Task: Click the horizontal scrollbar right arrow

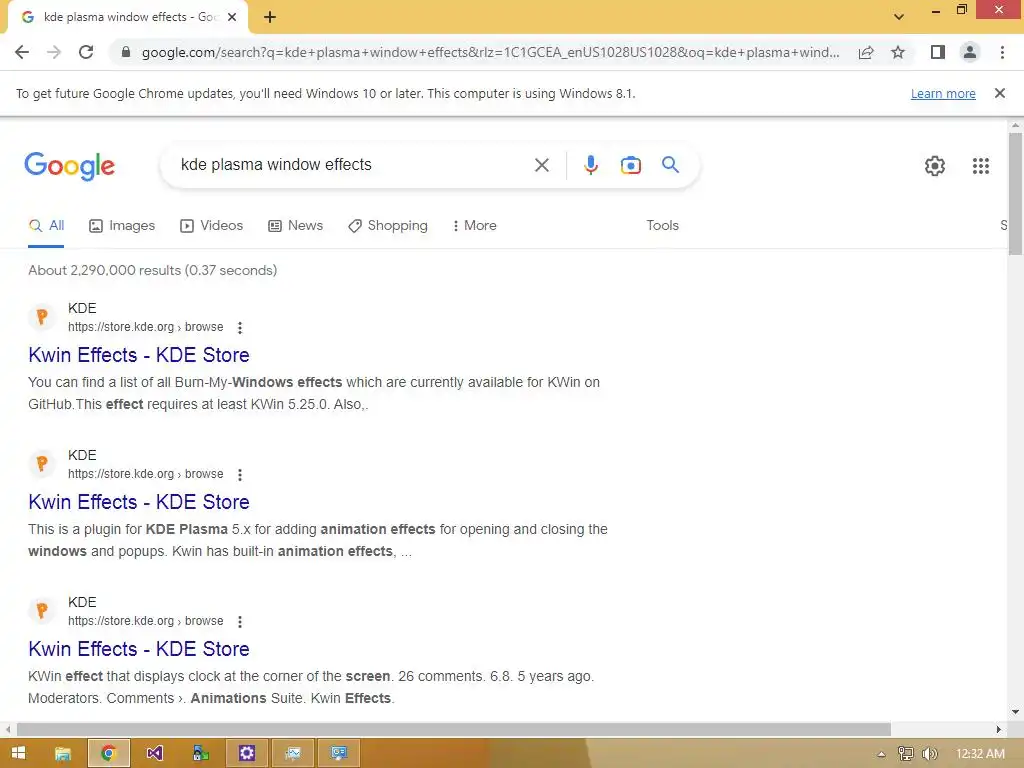Action: click(x=999, y=729)
